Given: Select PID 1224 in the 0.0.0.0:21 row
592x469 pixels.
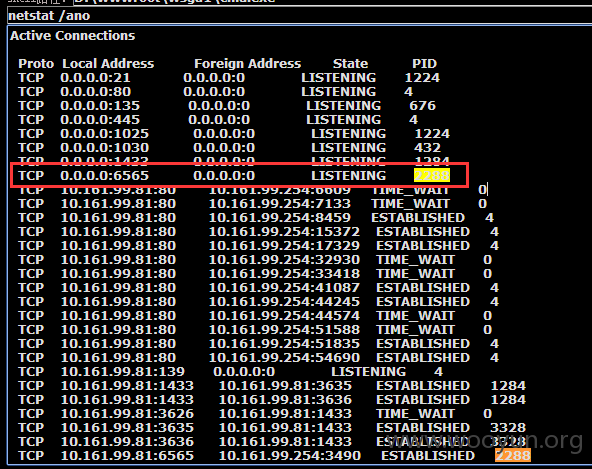Looking at the screenshot, I should point(422,77).
